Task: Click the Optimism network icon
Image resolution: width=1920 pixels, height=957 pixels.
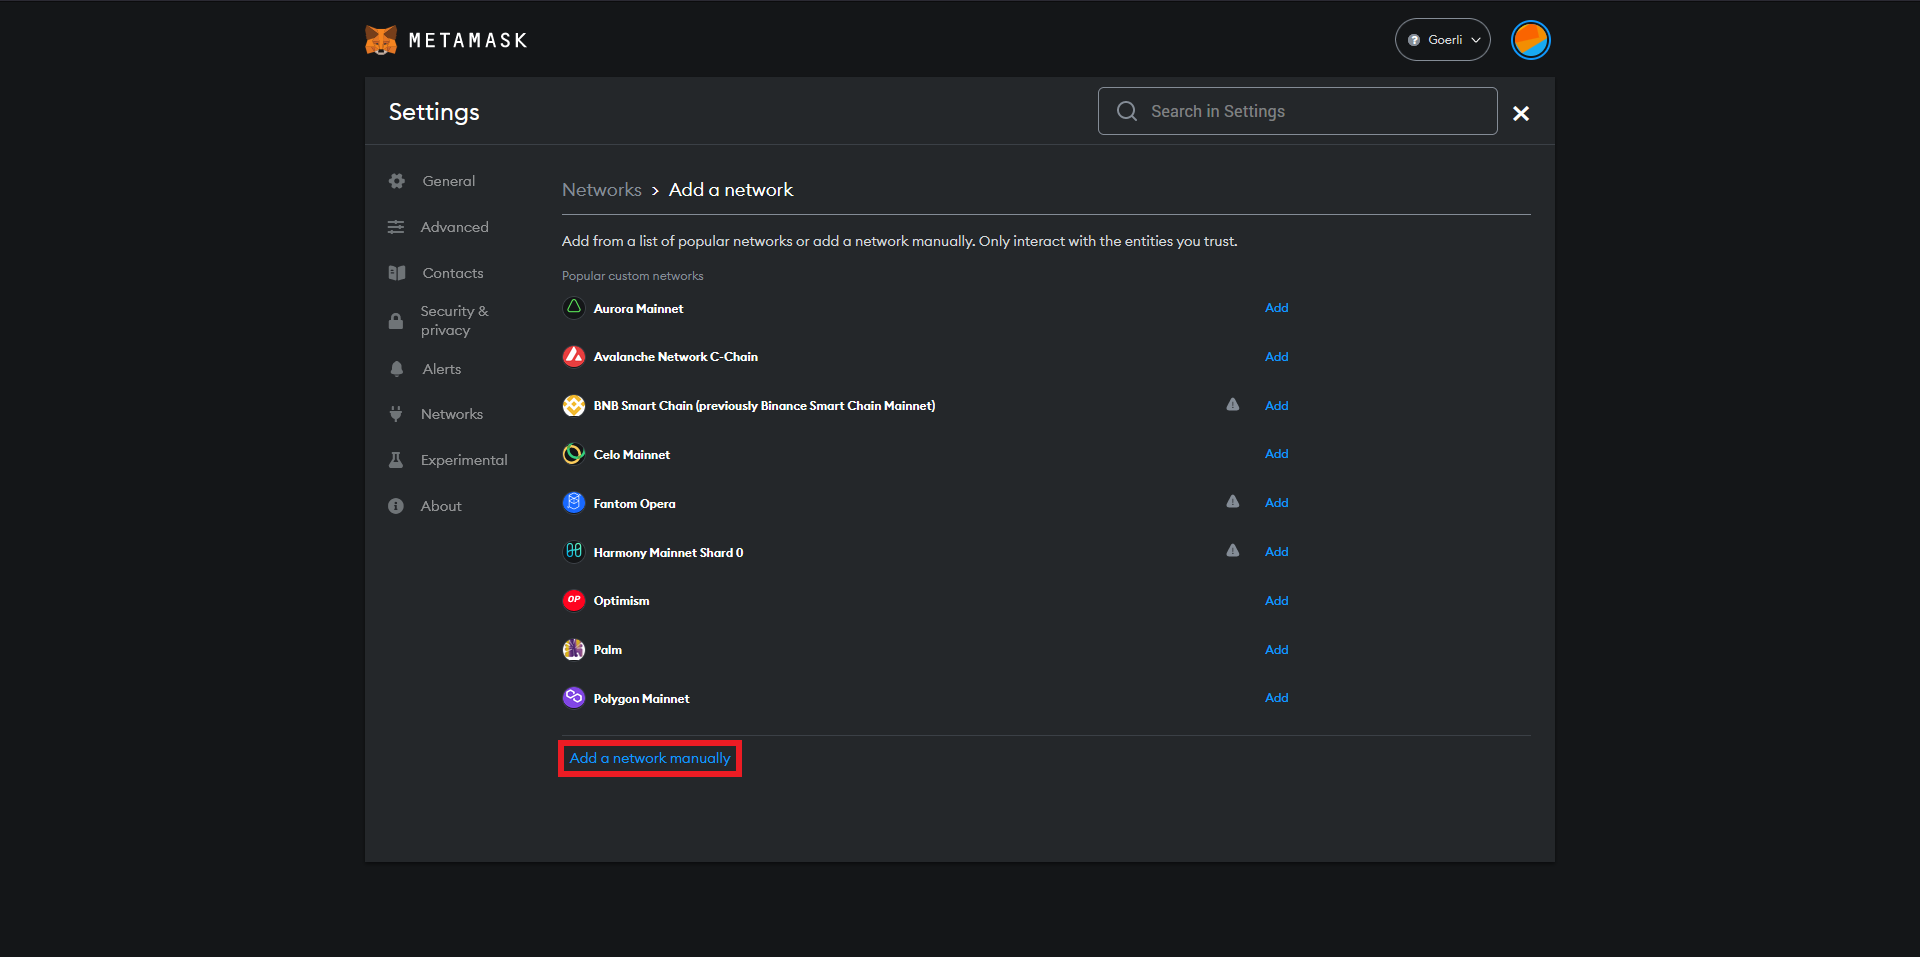Action: pyautogui.click(x=573, y=600)
